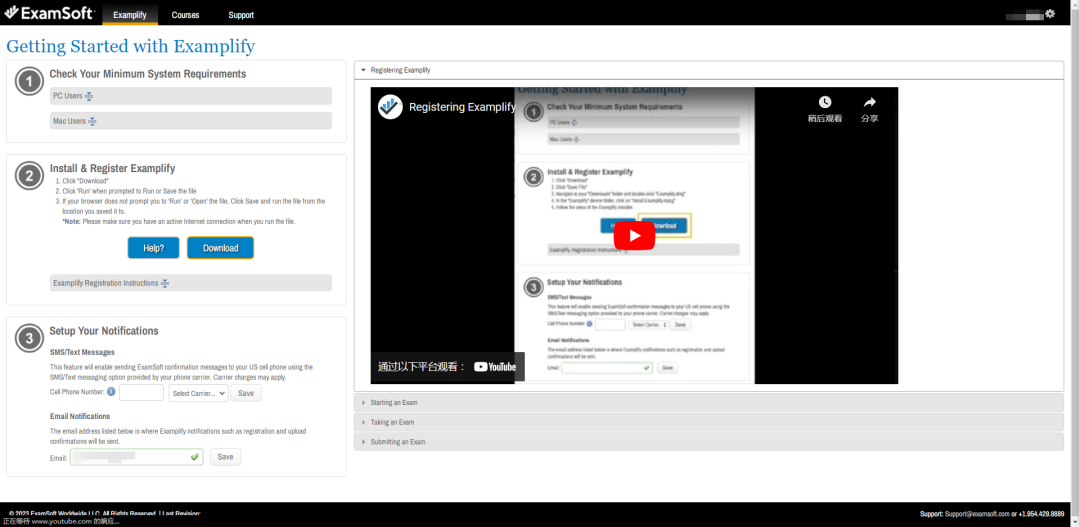Click expand icon beside Examplify Registration Instructions

tap(165, 283)
